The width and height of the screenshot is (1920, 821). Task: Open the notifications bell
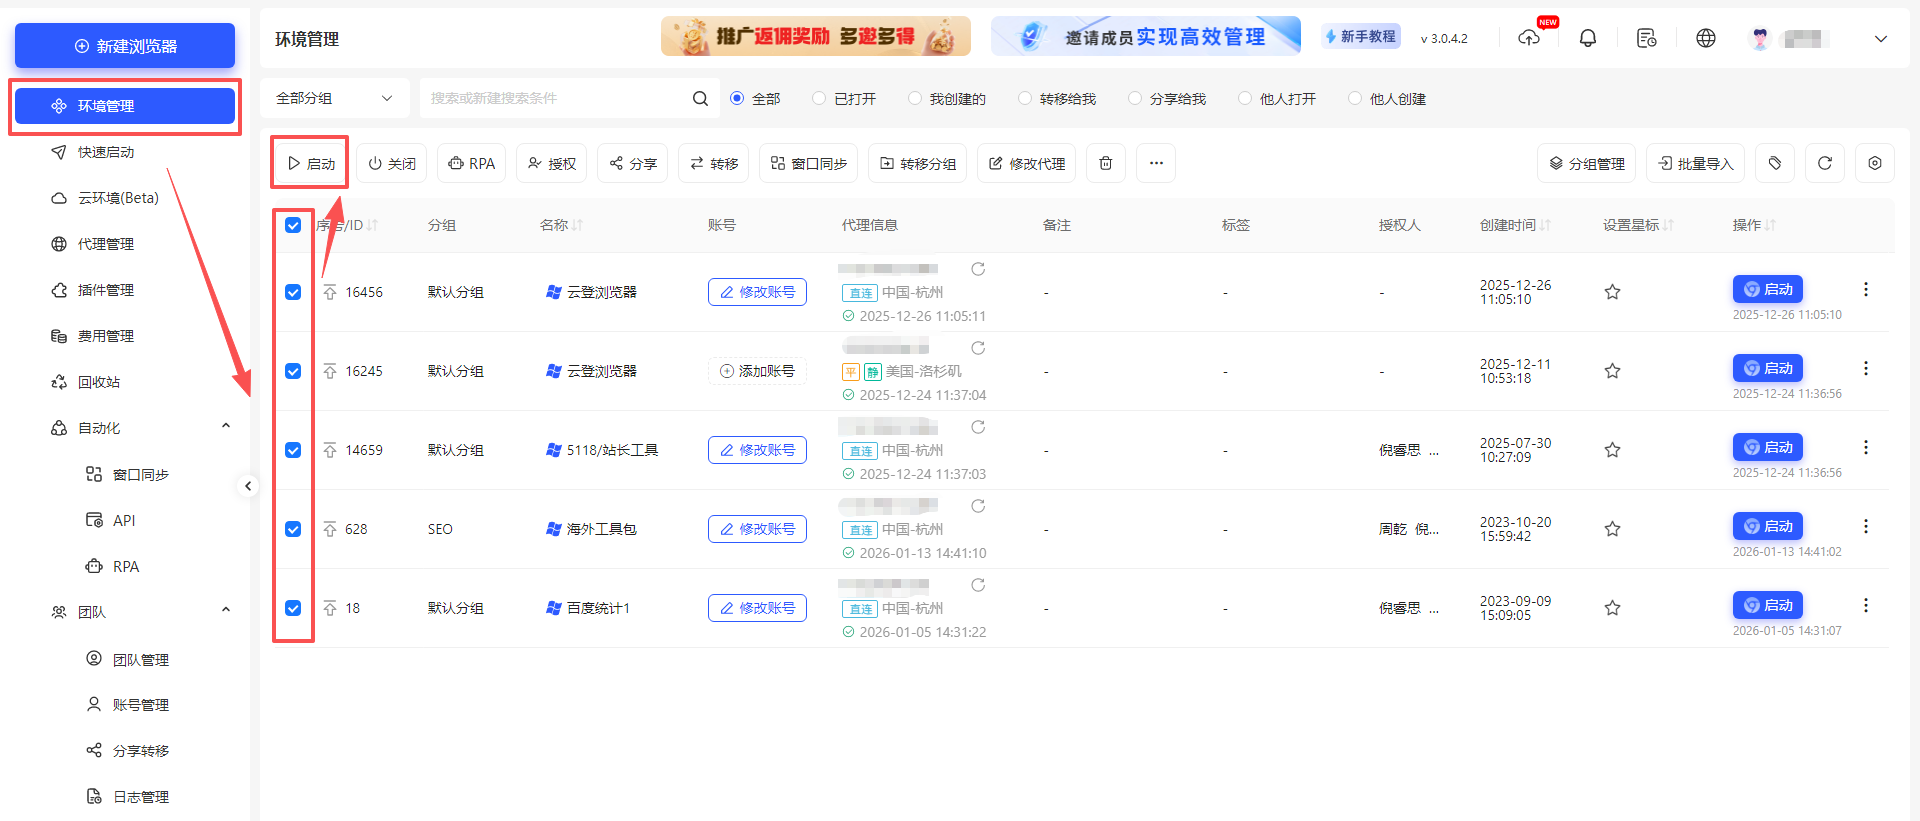[1588, 38]
